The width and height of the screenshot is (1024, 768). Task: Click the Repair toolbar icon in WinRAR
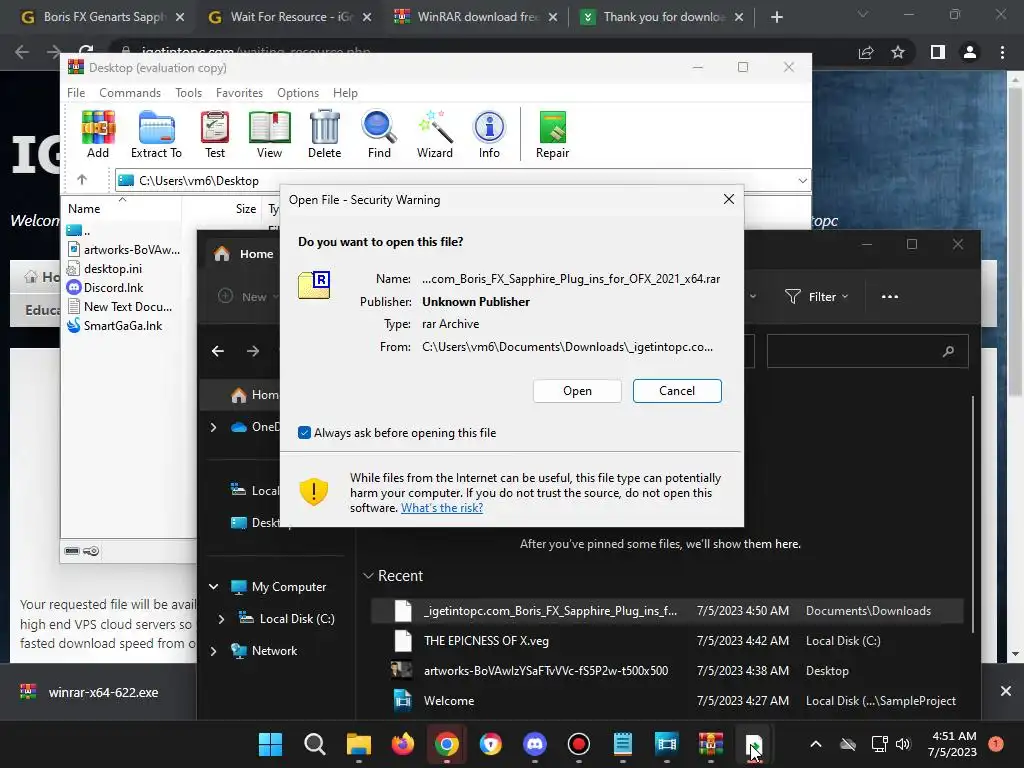point(552,135)
